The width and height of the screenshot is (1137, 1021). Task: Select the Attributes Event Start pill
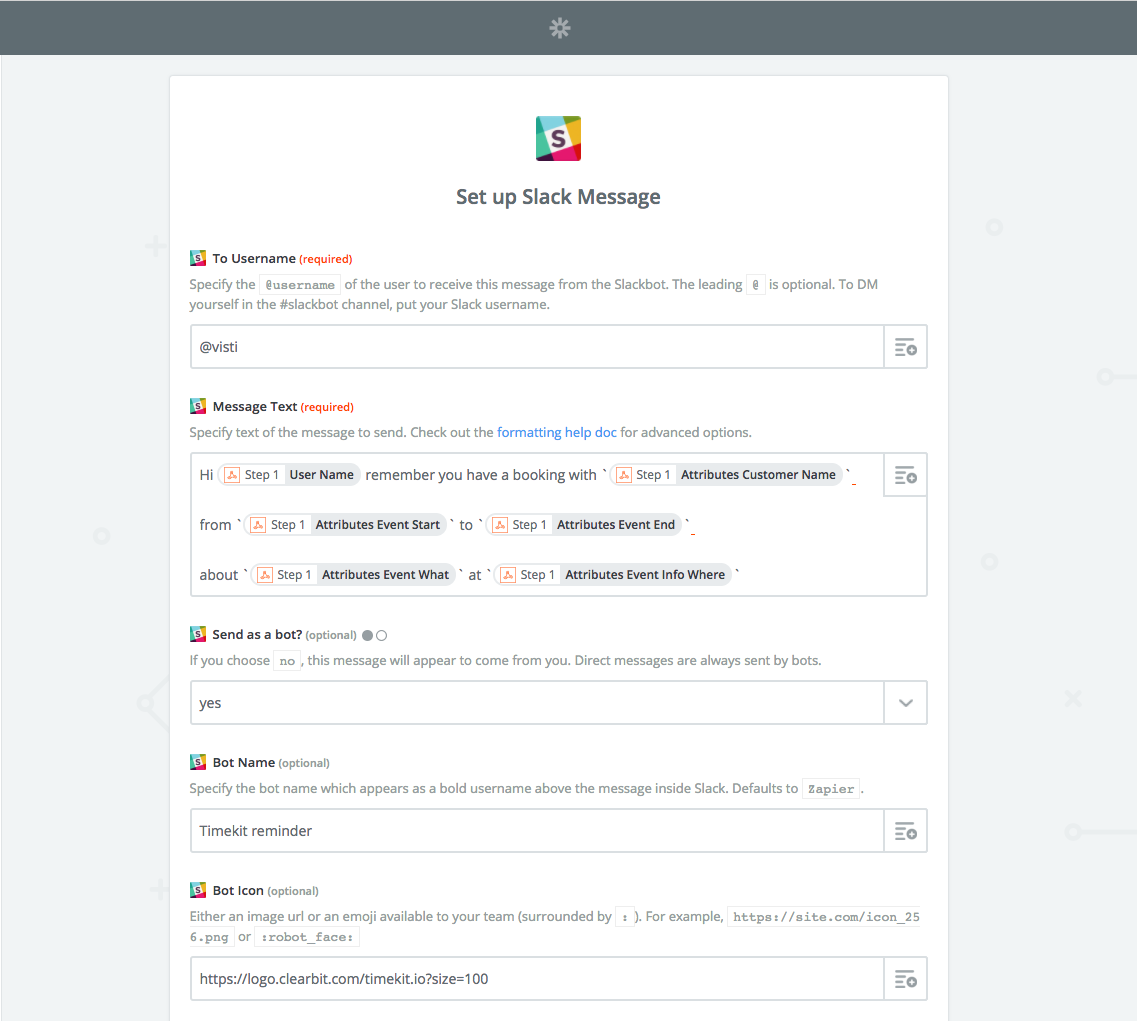[345, 525]
